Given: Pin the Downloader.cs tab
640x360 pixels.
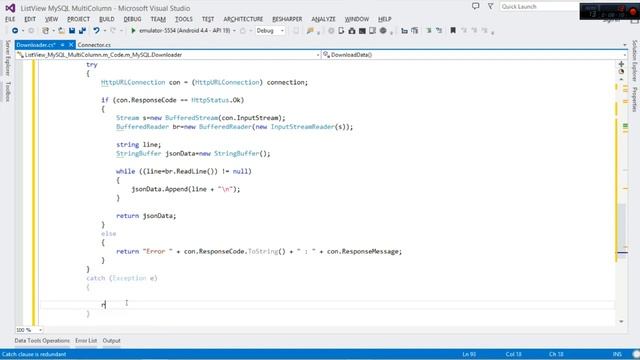Looking at the screenshot, I should (62, 45).
